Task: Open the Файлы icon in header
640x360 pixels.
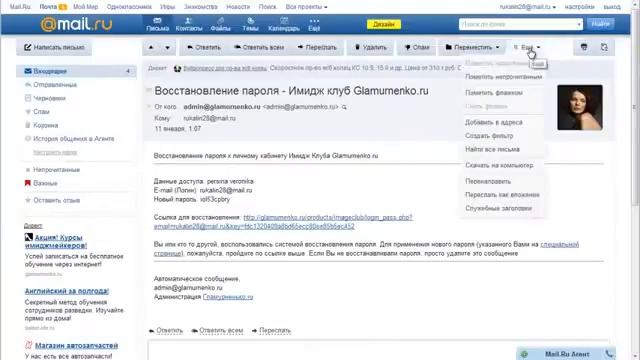Action: coord(220,24)
